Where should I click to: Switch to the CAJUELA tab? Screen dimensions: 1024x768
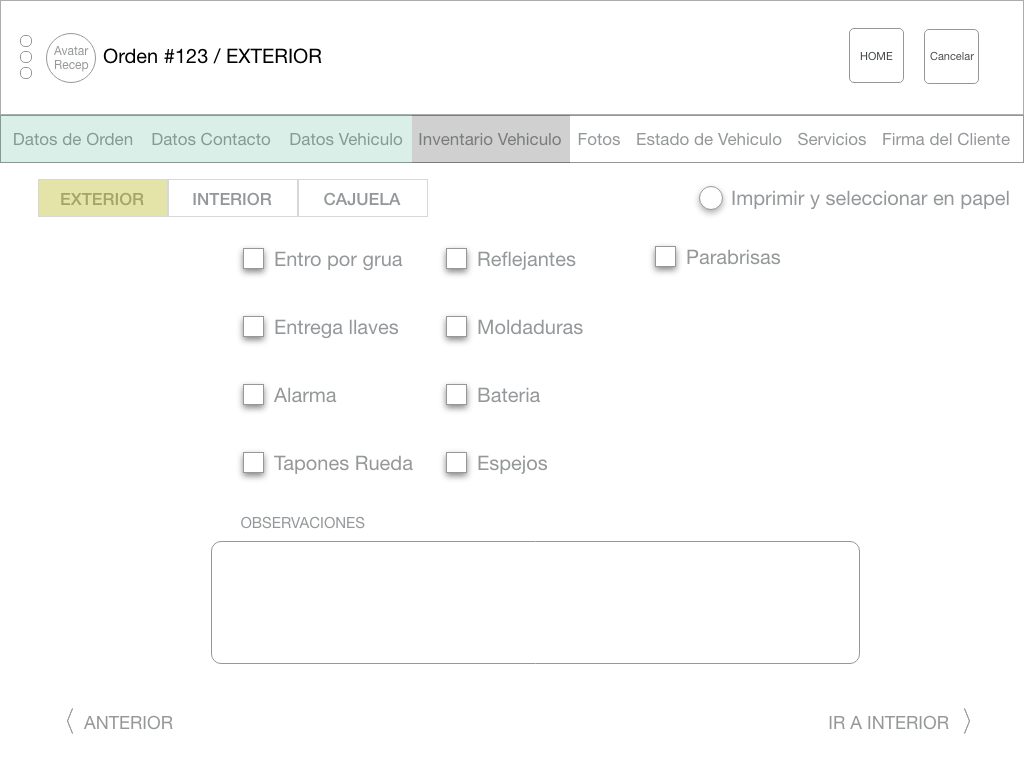362,199
